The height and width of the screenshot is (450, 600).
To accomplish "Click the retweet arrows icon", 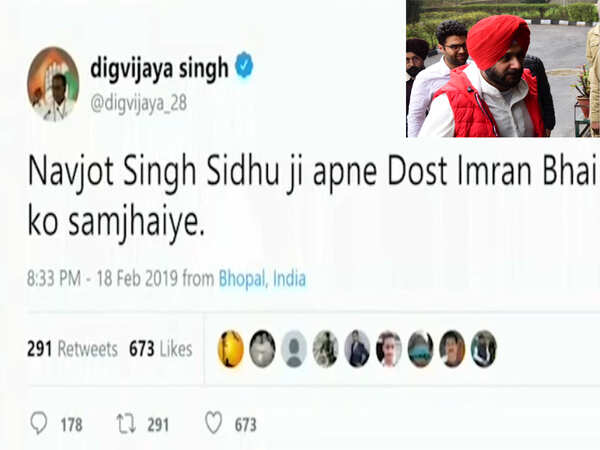I will [x=126, y=424].
